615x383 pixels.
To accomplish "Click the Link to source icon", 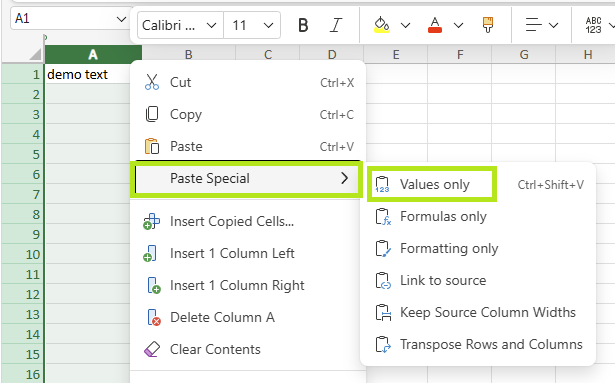I will pos(383,281).
